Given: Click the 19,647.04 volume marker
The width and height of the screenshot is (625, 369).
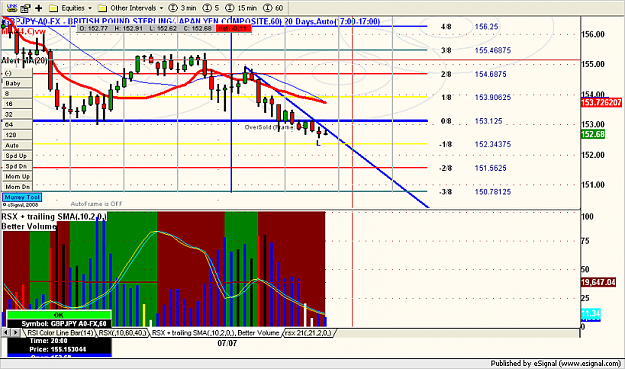Looking at the screenshot, I should click(598, 283).
